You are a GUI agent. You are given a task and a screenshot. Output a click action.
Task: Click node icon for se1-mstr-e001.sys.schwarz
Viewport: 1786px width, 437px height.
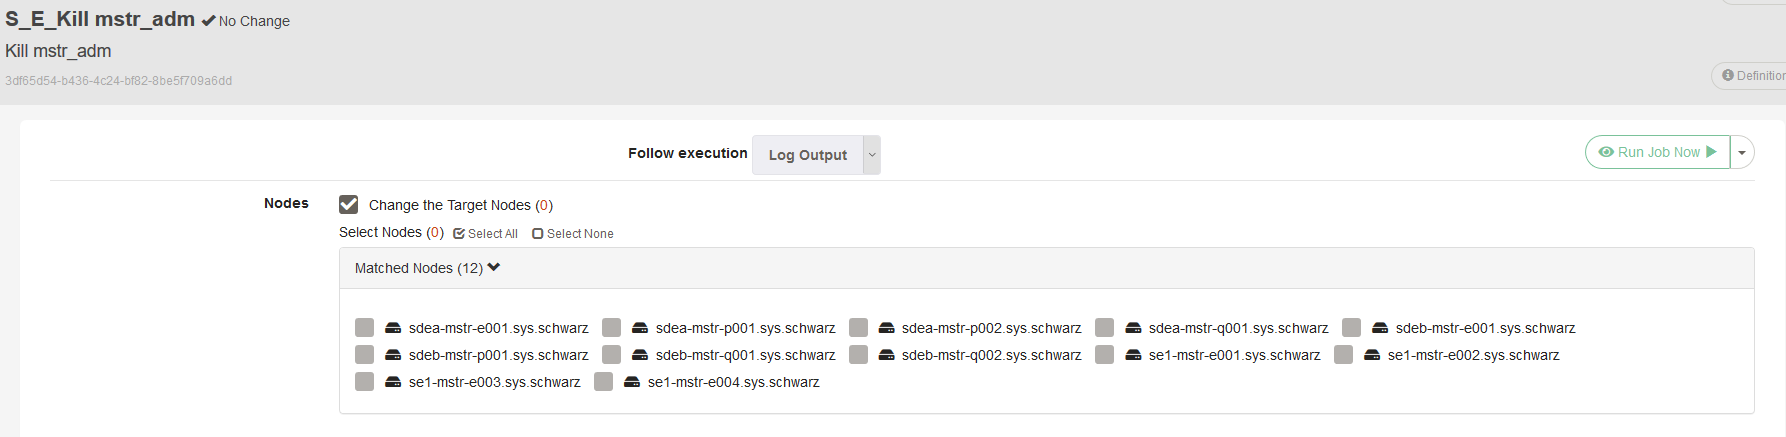coord(1133,355)
